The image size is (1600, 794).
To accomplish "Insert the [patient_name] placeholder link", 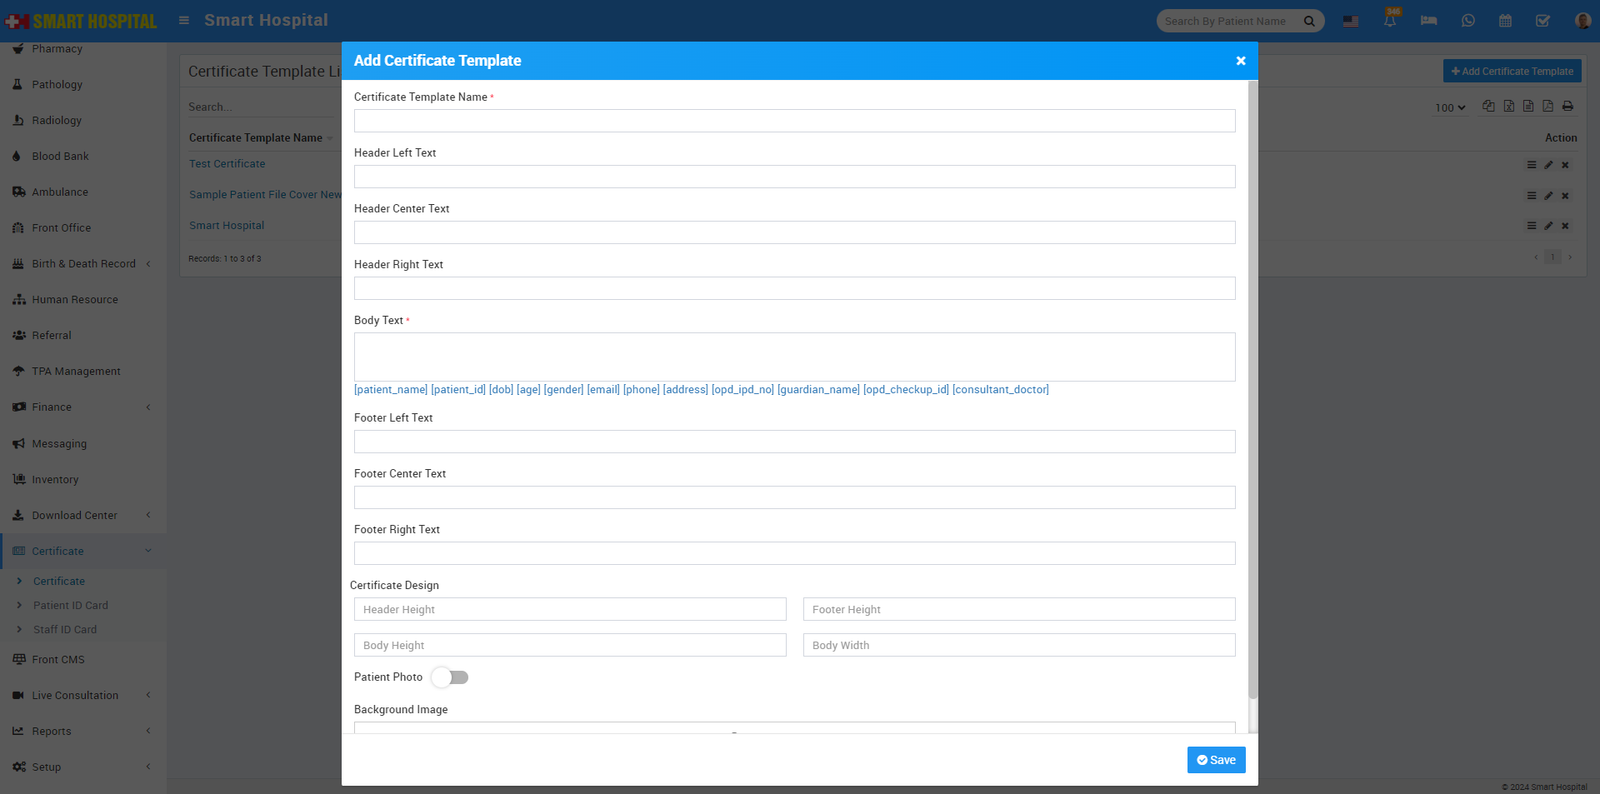I will coord(390,389).
